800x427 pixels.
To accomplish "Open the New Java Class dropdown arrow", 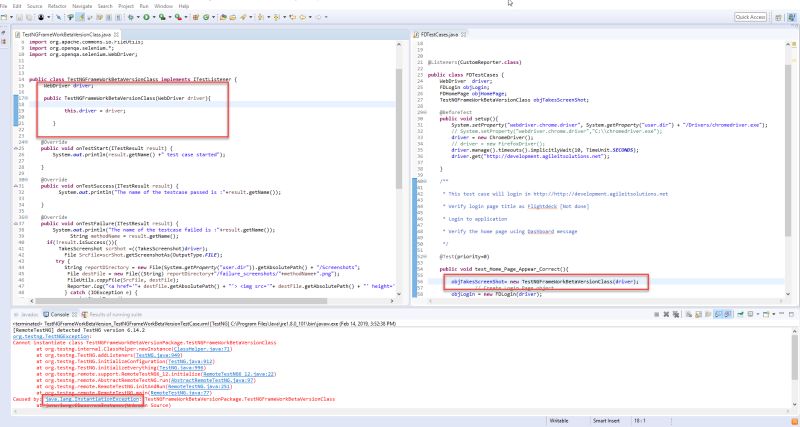I will 213,17.
